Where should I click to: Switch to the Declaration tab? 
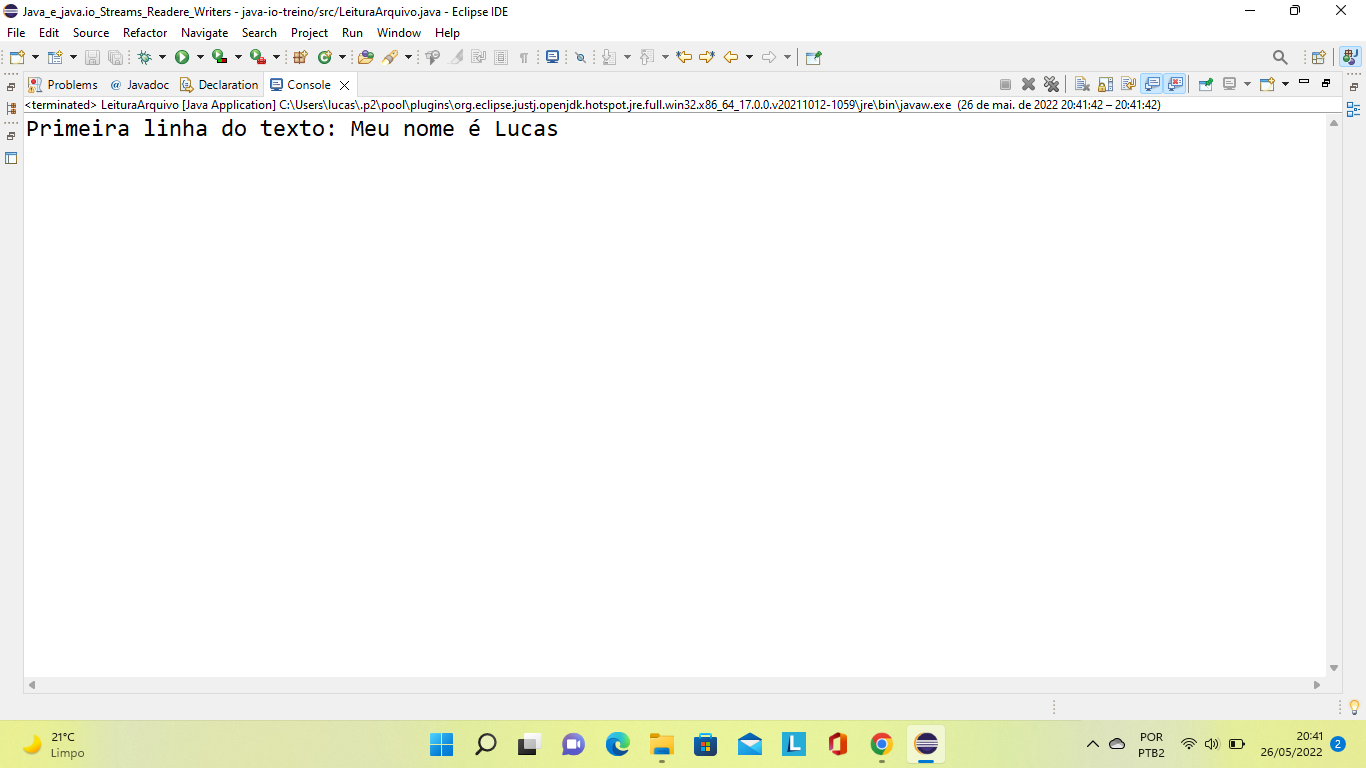[x=219, y=85]
